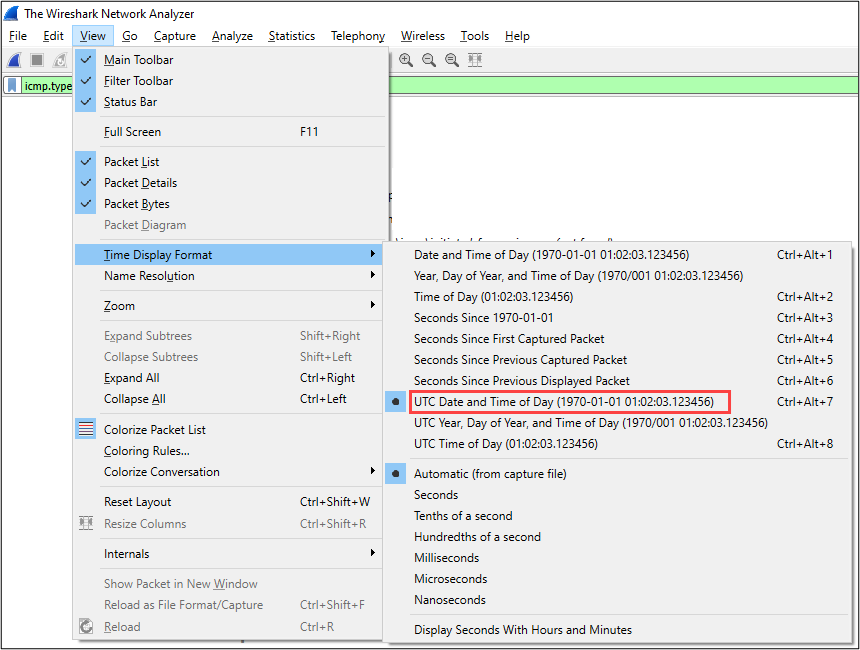Click the zoom in magnifier icon

[406, 60]
